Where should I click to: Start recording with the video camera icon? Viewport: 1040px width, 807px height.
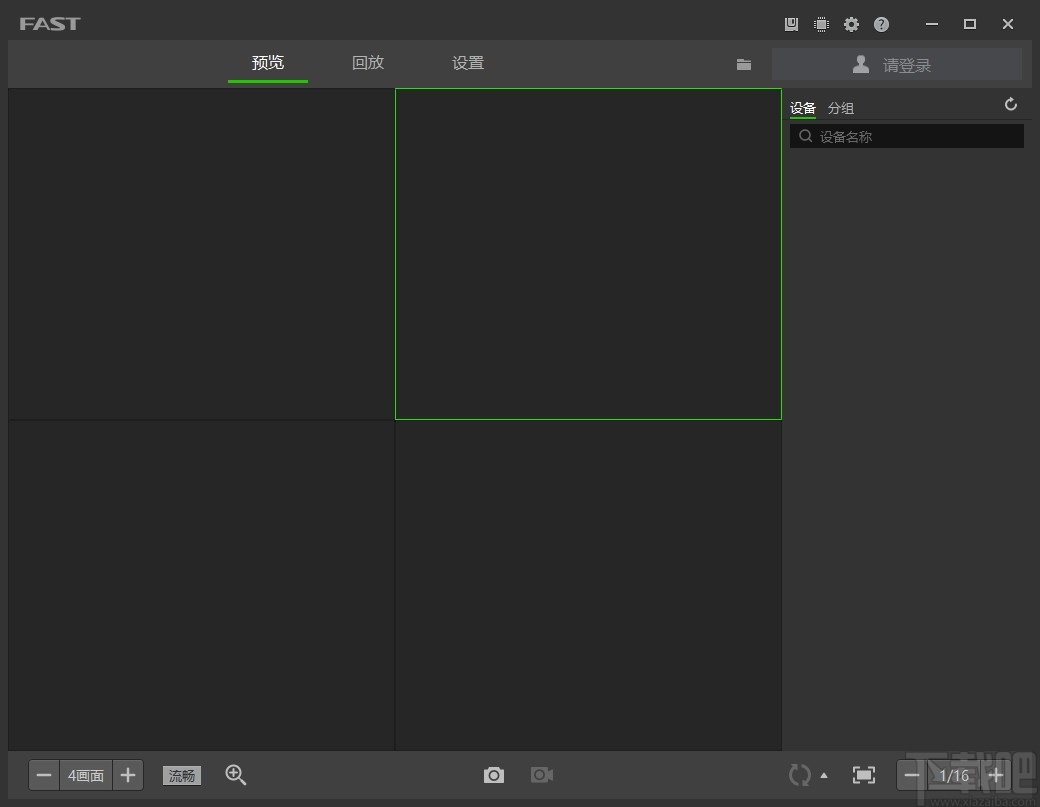pos(542,775)
